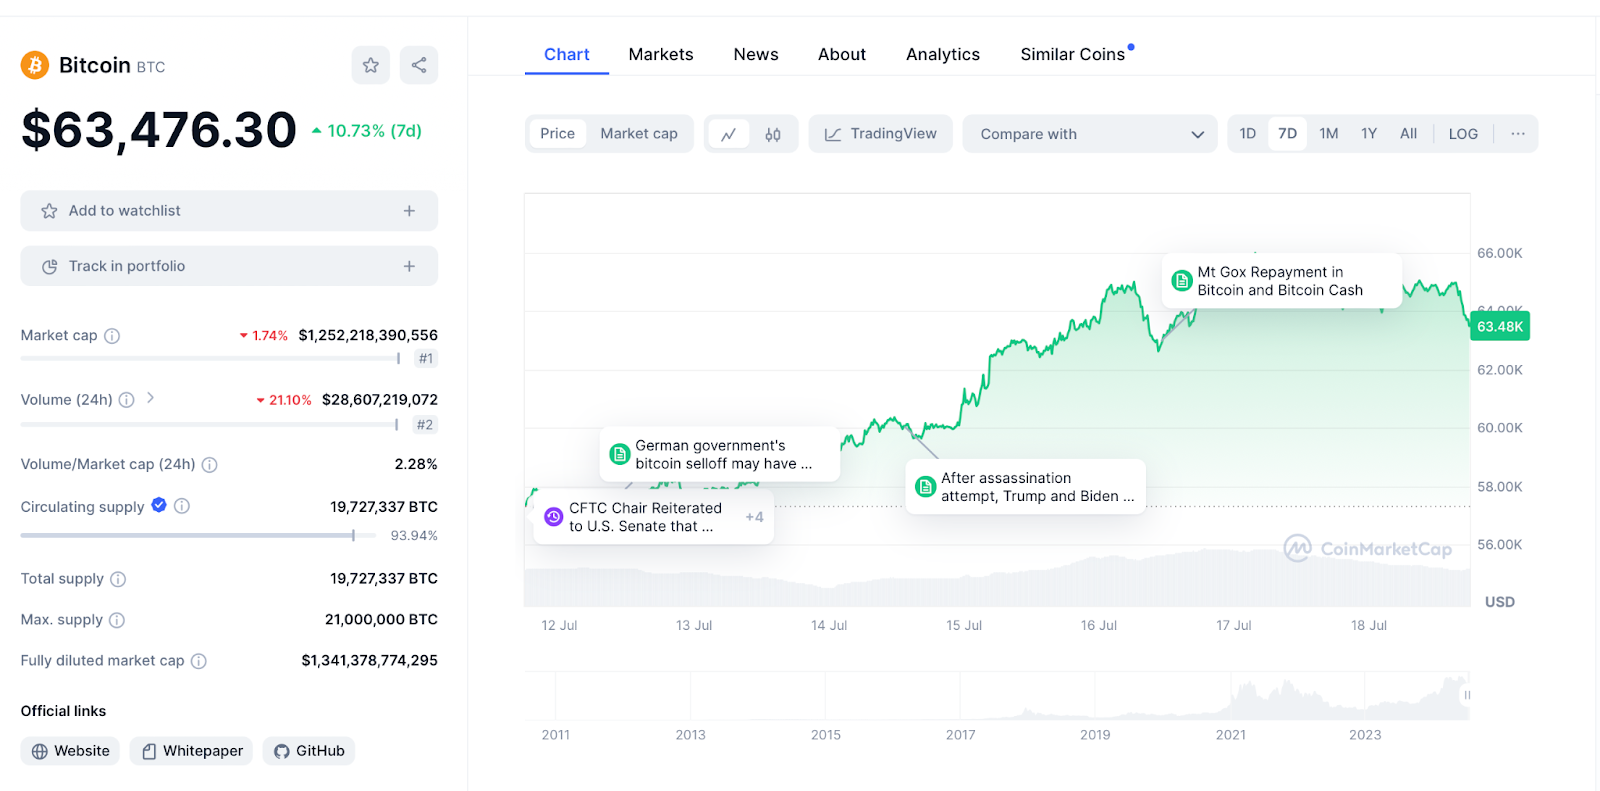Screen dimensions: 1600x791
Task: Open the Compare with dropdown
Action: click(x=1090, y=134)
